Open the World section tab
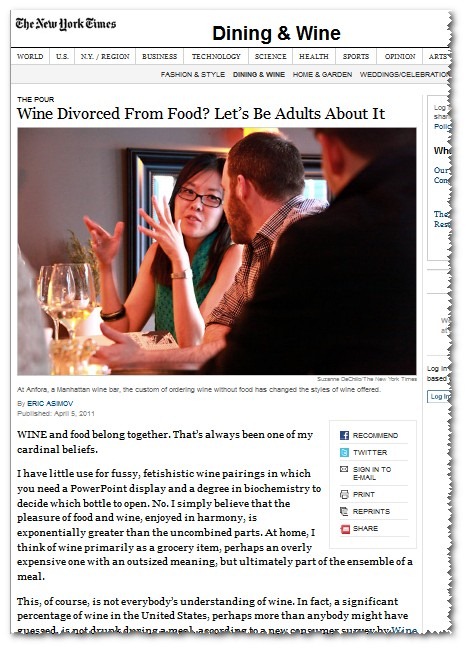This screenshot has width=469, height=651. point(30,56)
